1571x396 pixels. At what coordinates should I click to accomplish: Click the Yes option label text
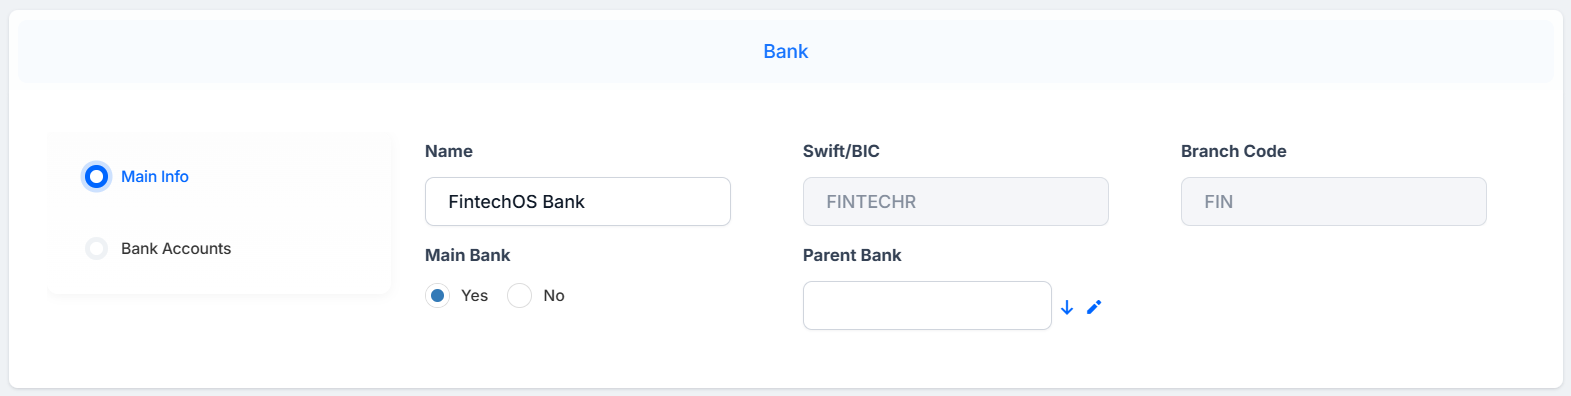pyautogui.click(x=474, y=296)
